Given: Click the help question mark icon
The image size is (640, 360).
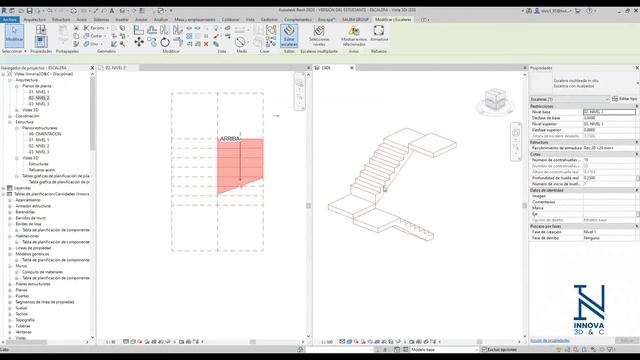Looking at the screenshot, I should pos(589,11).
